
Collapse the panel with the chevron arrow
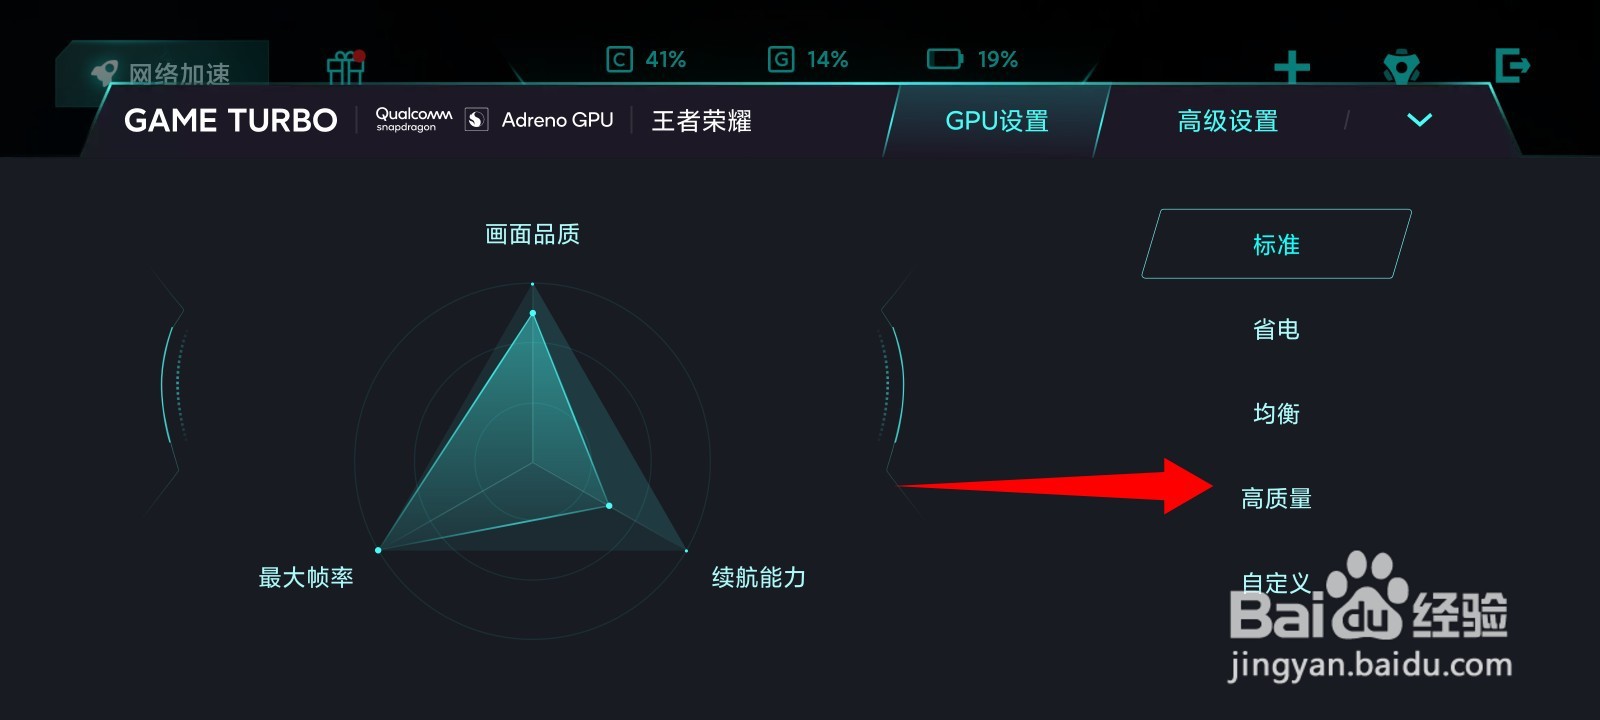pos(1420,120)
